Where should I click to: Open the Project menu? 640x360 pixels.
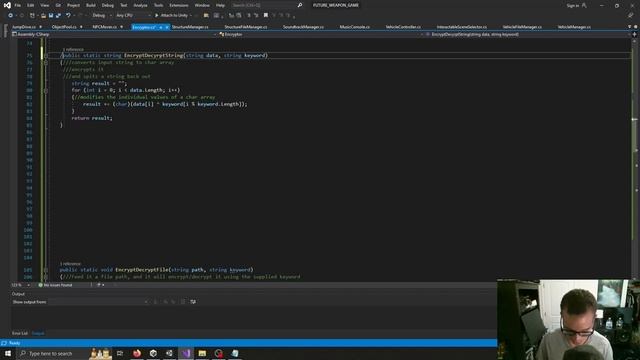coord(73,5)
